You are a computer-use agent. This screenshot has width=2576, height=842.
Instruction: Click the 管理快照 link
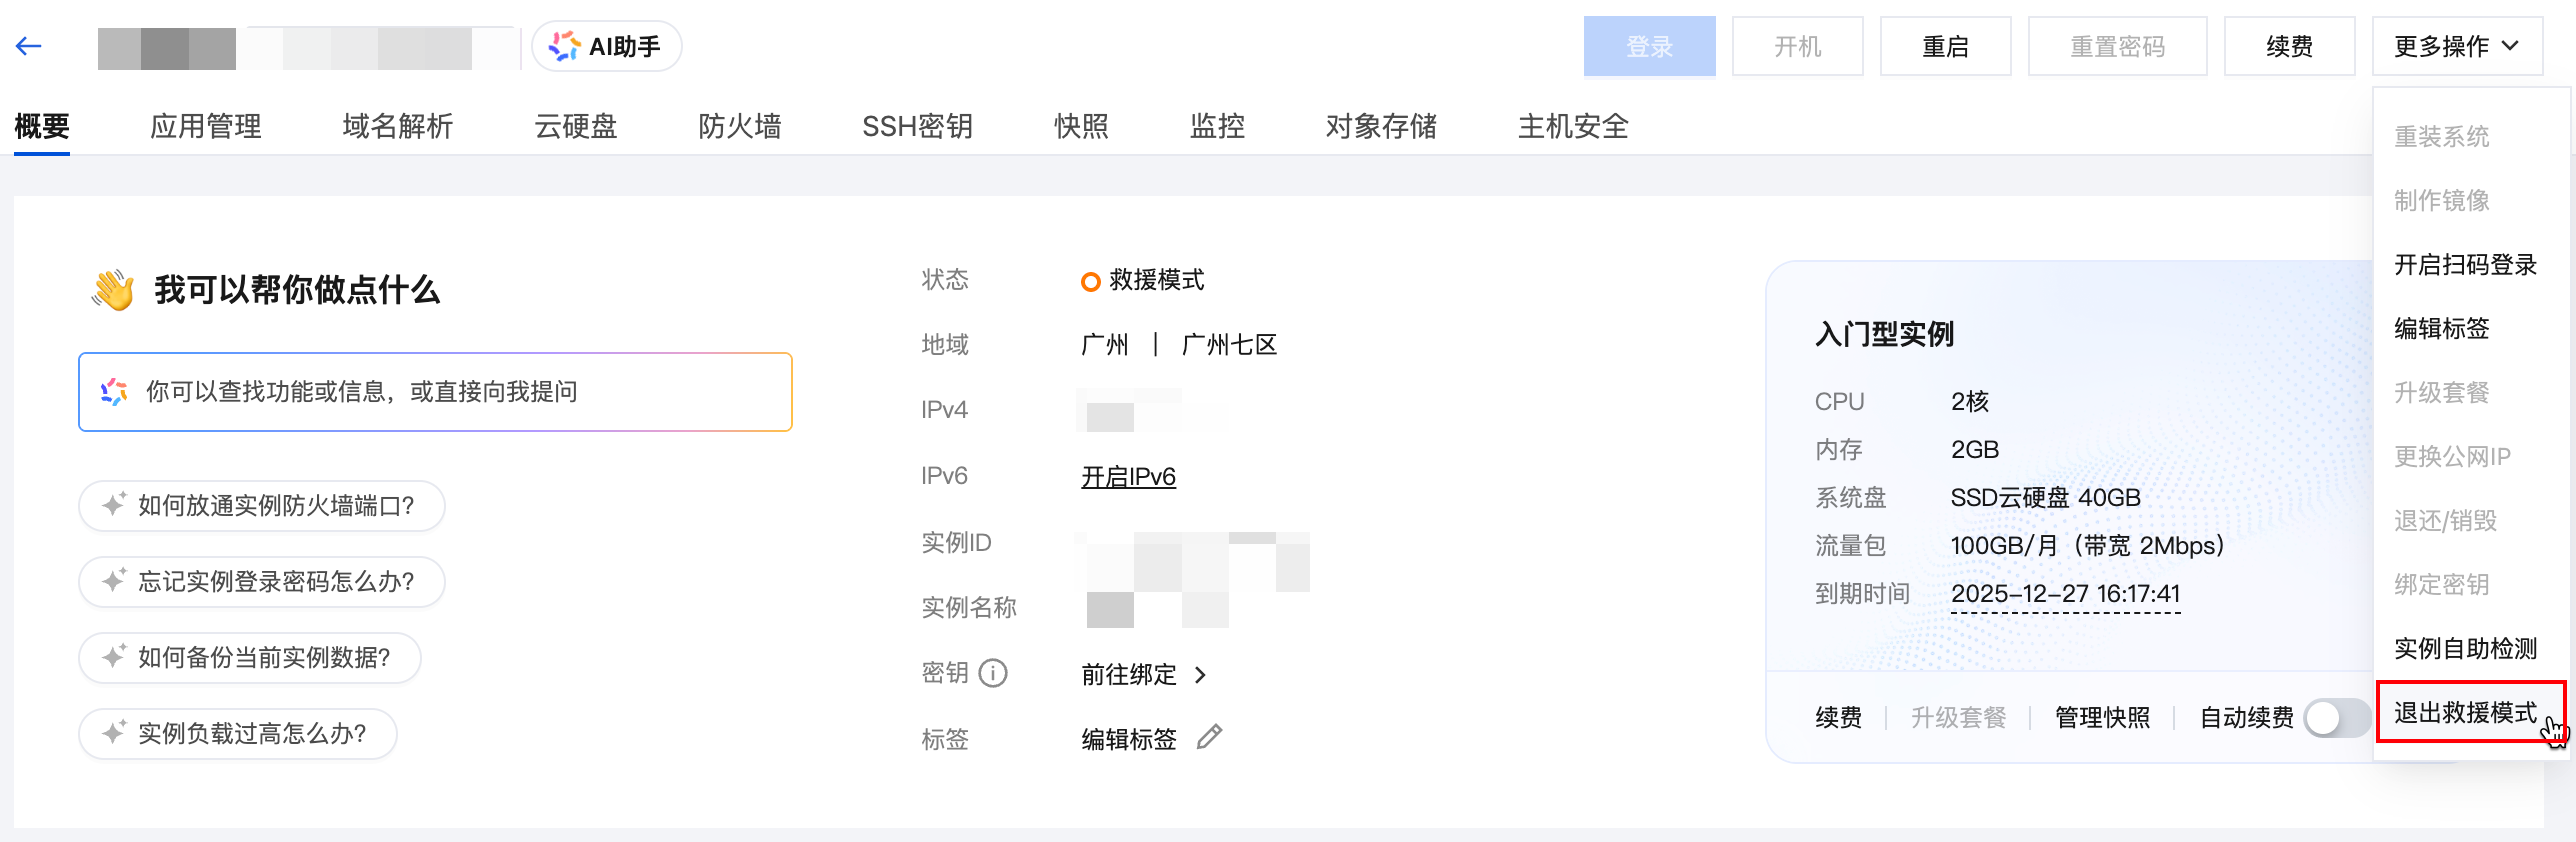pyautogui.click(x=2102, y=718)
